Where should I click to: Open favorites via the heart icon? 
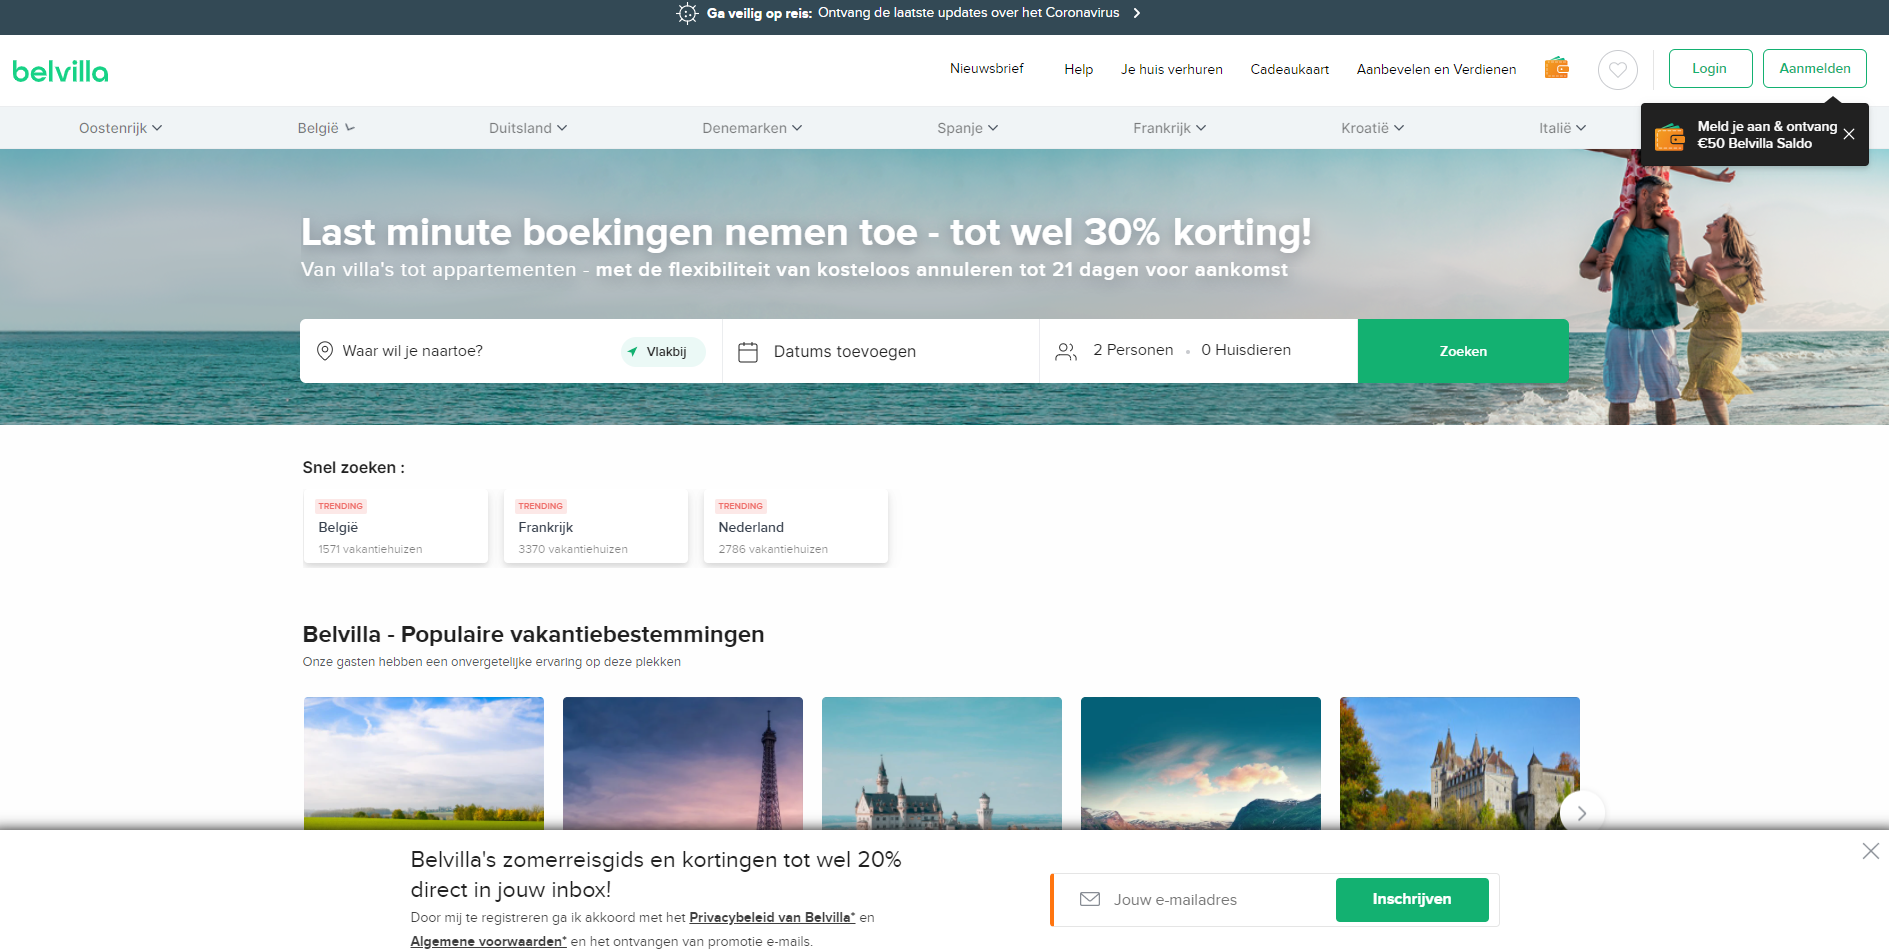[1617, 70]
